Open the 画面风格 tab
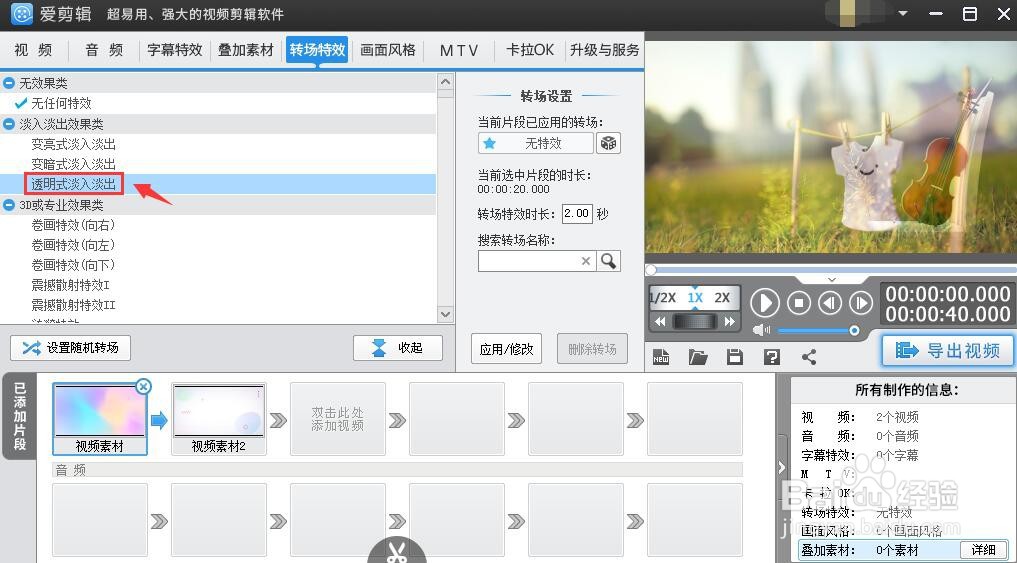Image resolution: width=1017 pixels, height=563 pixels. tap(388, 51)
